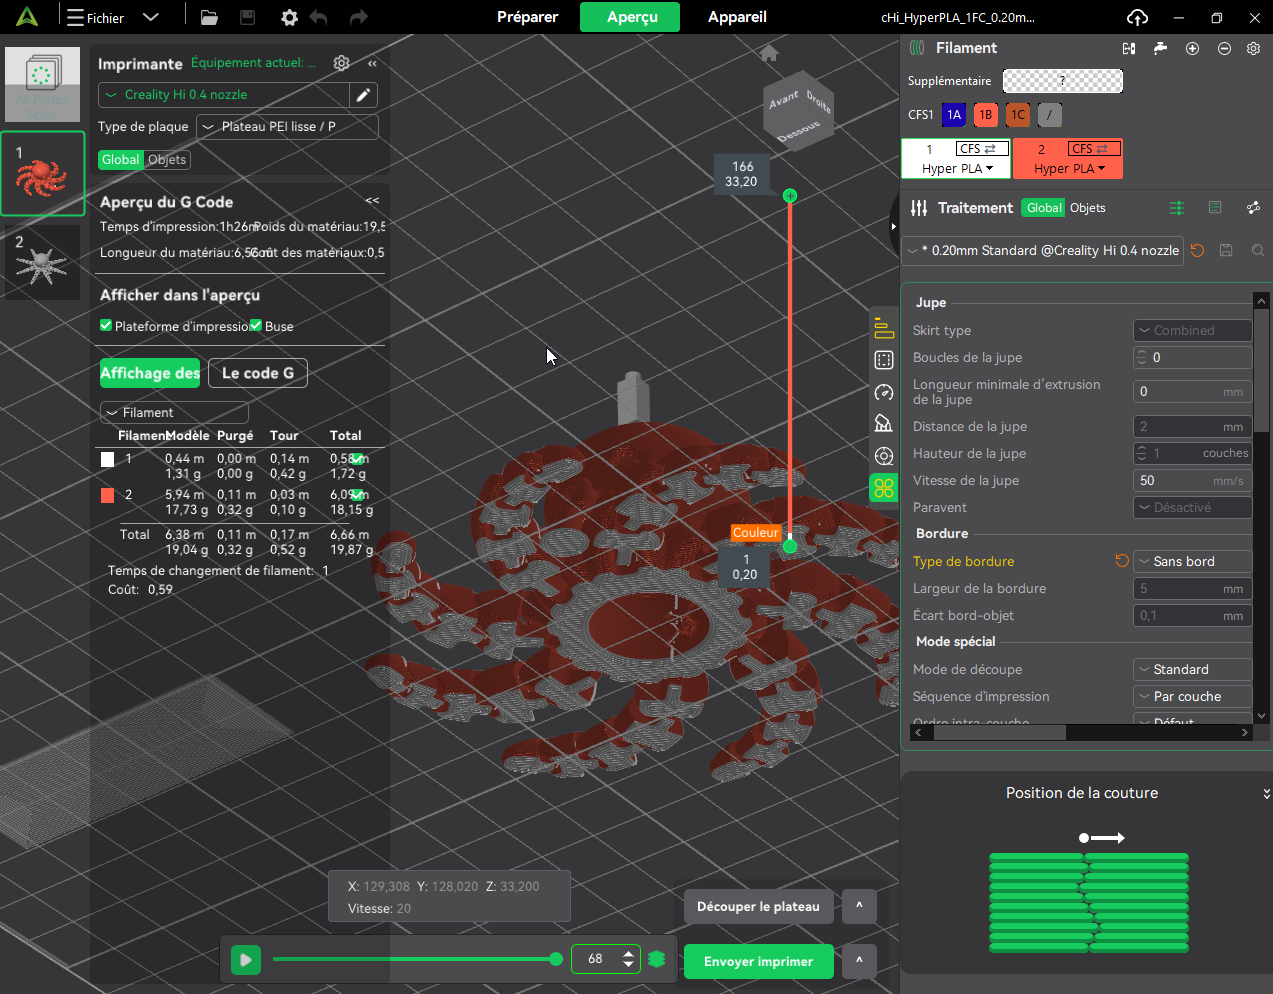The width and height of the screenshot is (1273, 994).
Task: Expand the Filament view type dropdown
Action: click(x=174, y=412)
